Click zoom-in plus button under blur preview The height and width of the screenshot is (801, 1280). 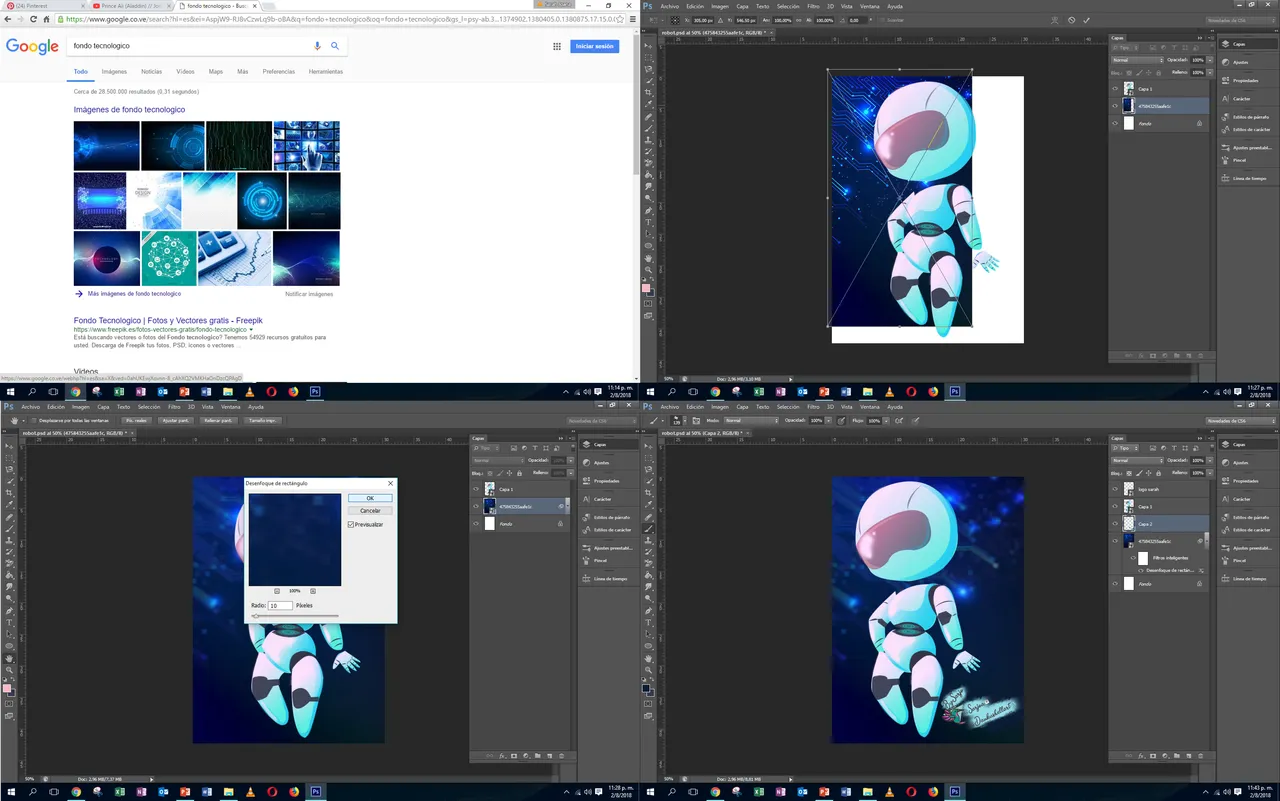(313, 591)
